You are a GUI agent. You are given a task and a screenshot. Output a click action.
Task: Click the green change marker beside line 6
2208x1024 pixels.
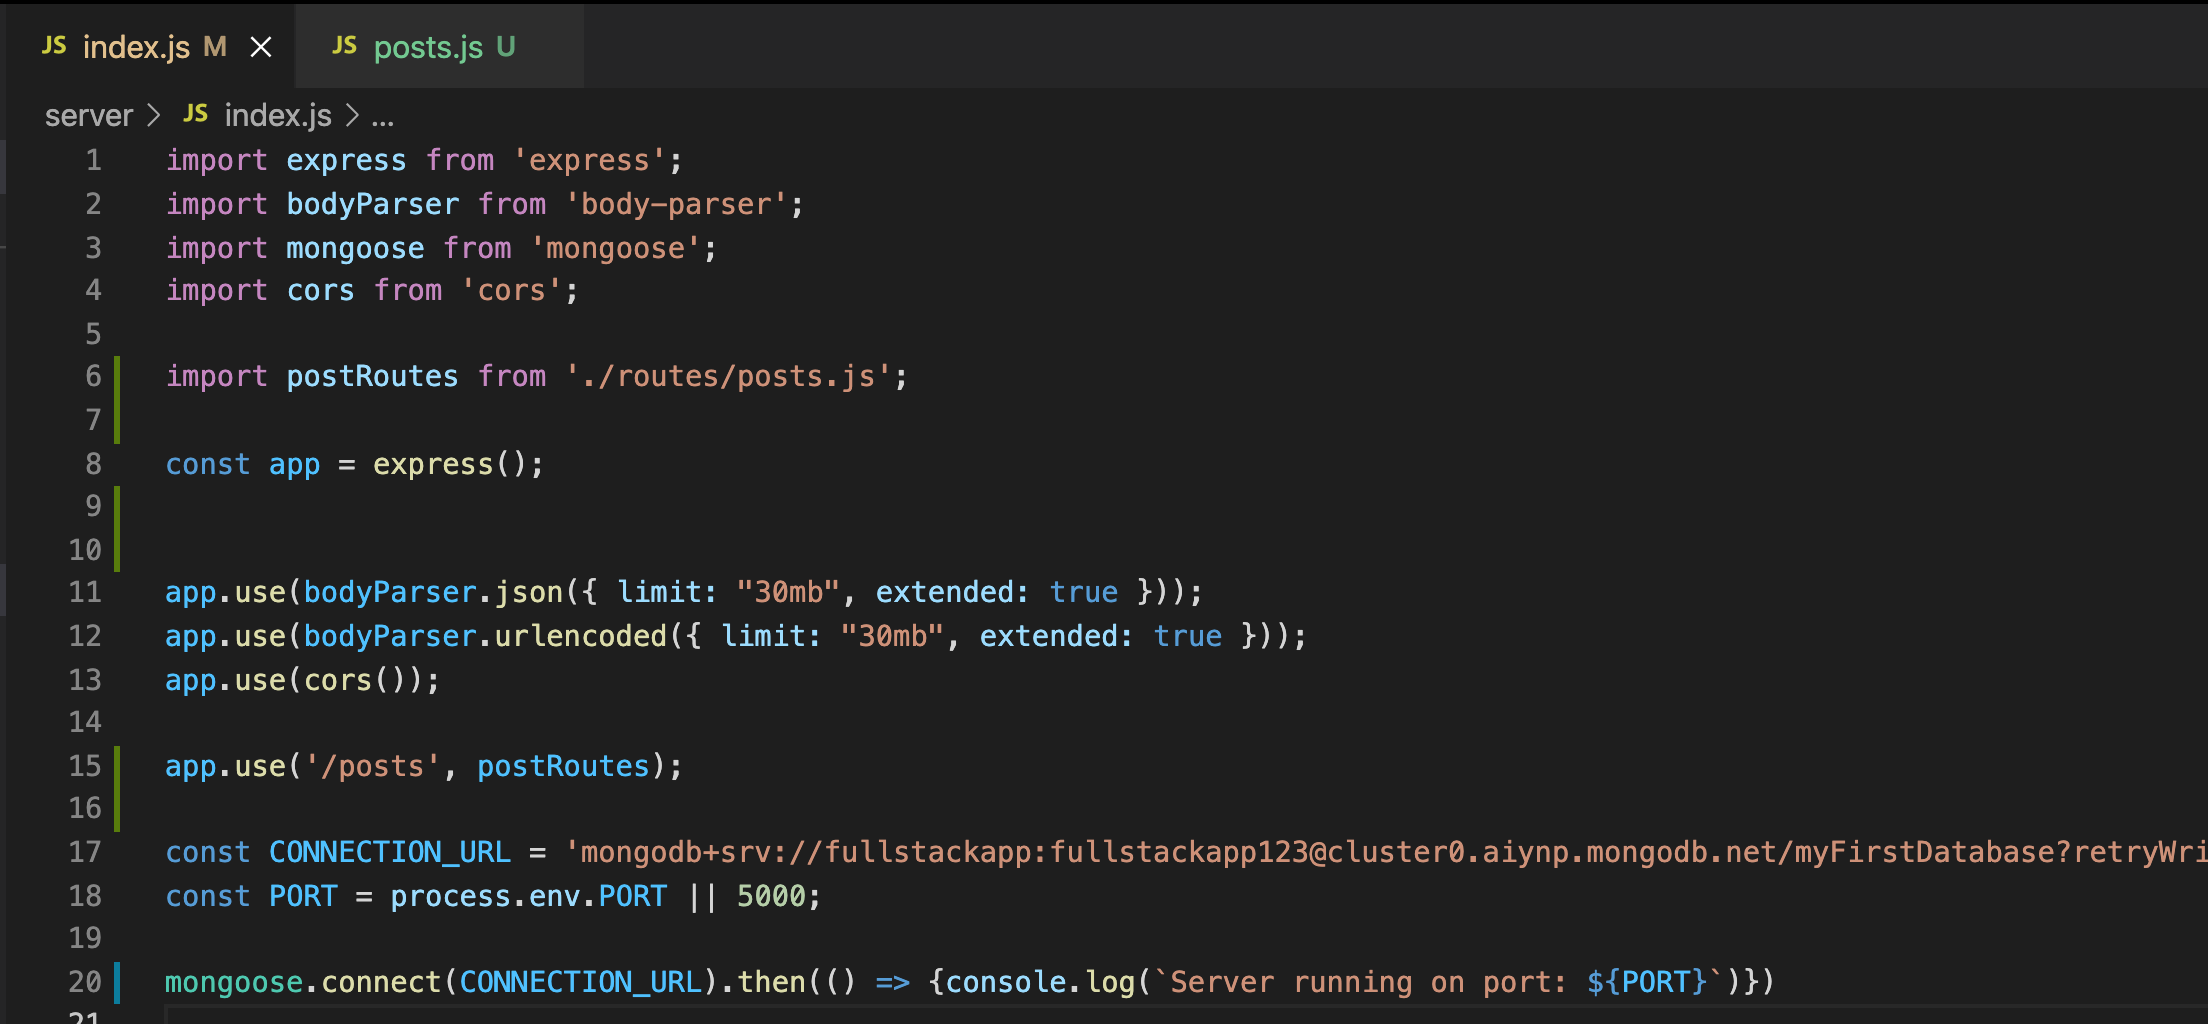tap(117, 399)
